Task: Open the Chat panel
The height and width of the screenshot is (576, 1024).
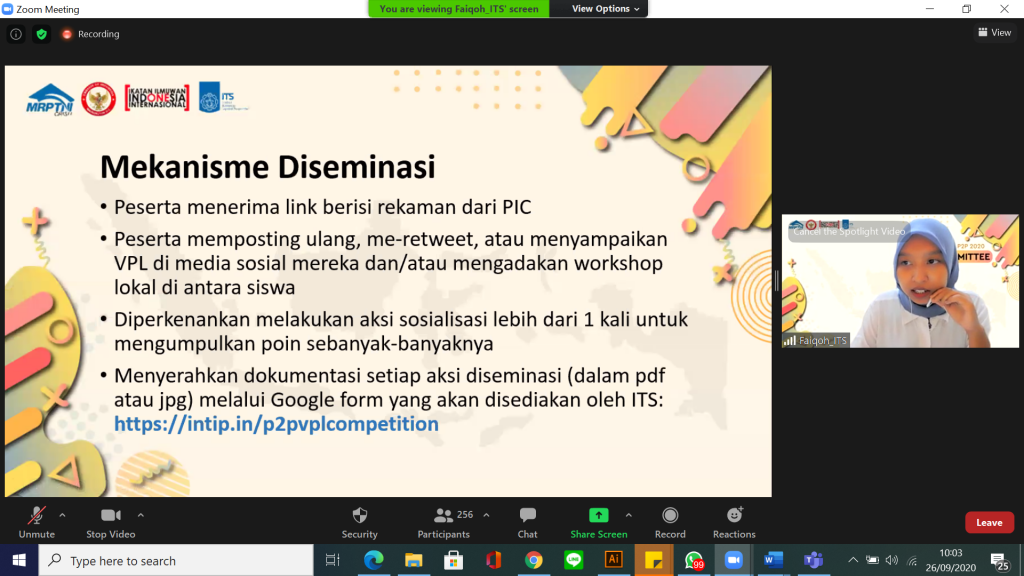Action: coord(527,516)
